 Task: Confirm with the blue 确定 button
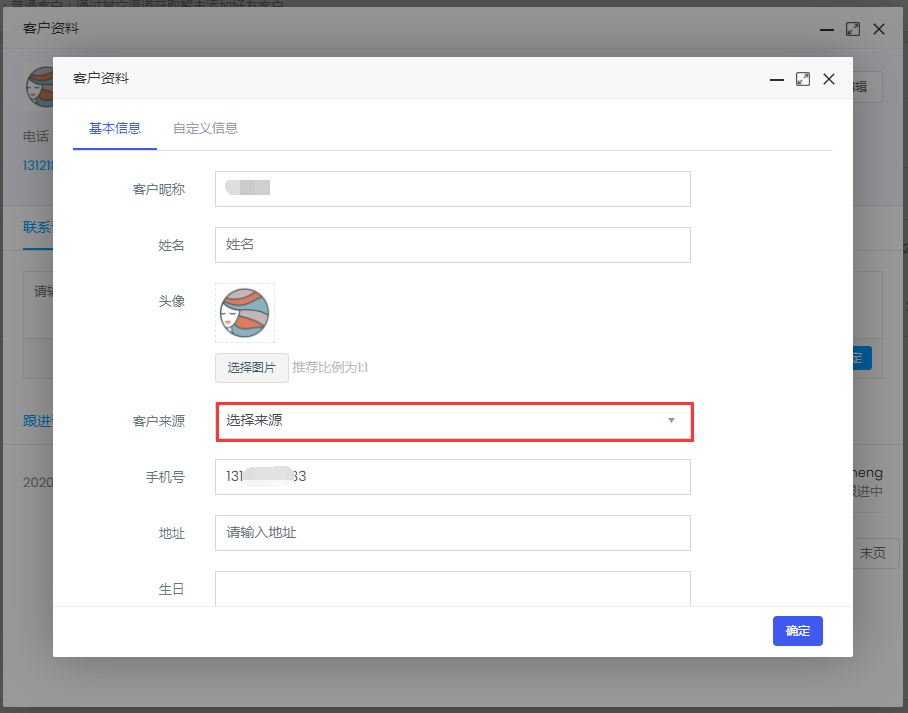tap(797, 631)
